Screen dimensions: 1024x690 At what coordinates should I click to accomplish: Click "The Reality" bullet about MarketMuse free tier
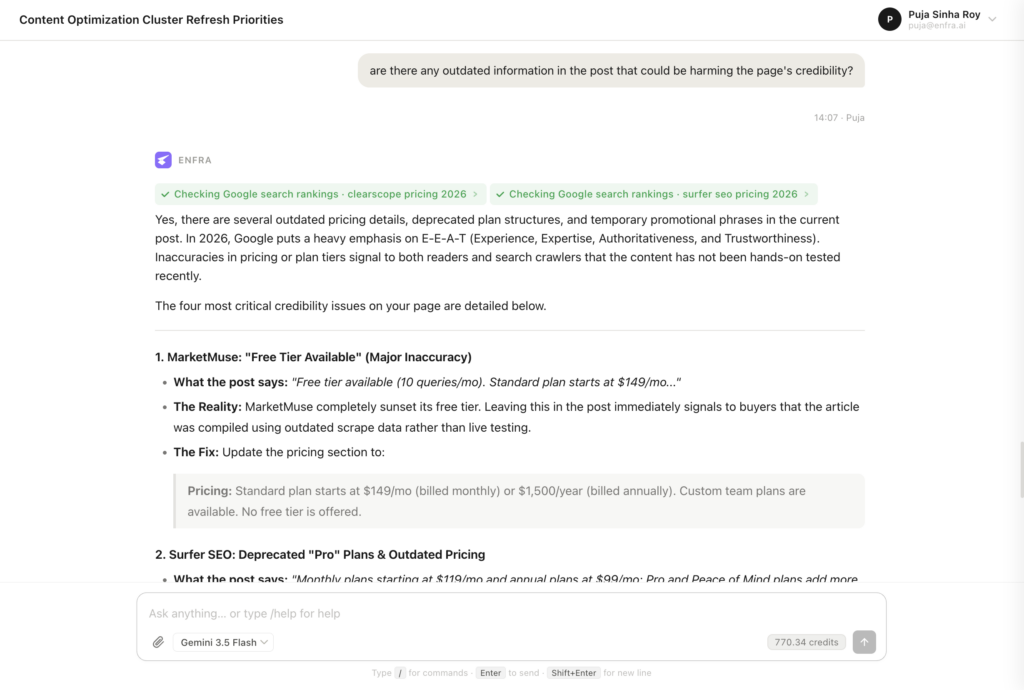click(516, 417)
